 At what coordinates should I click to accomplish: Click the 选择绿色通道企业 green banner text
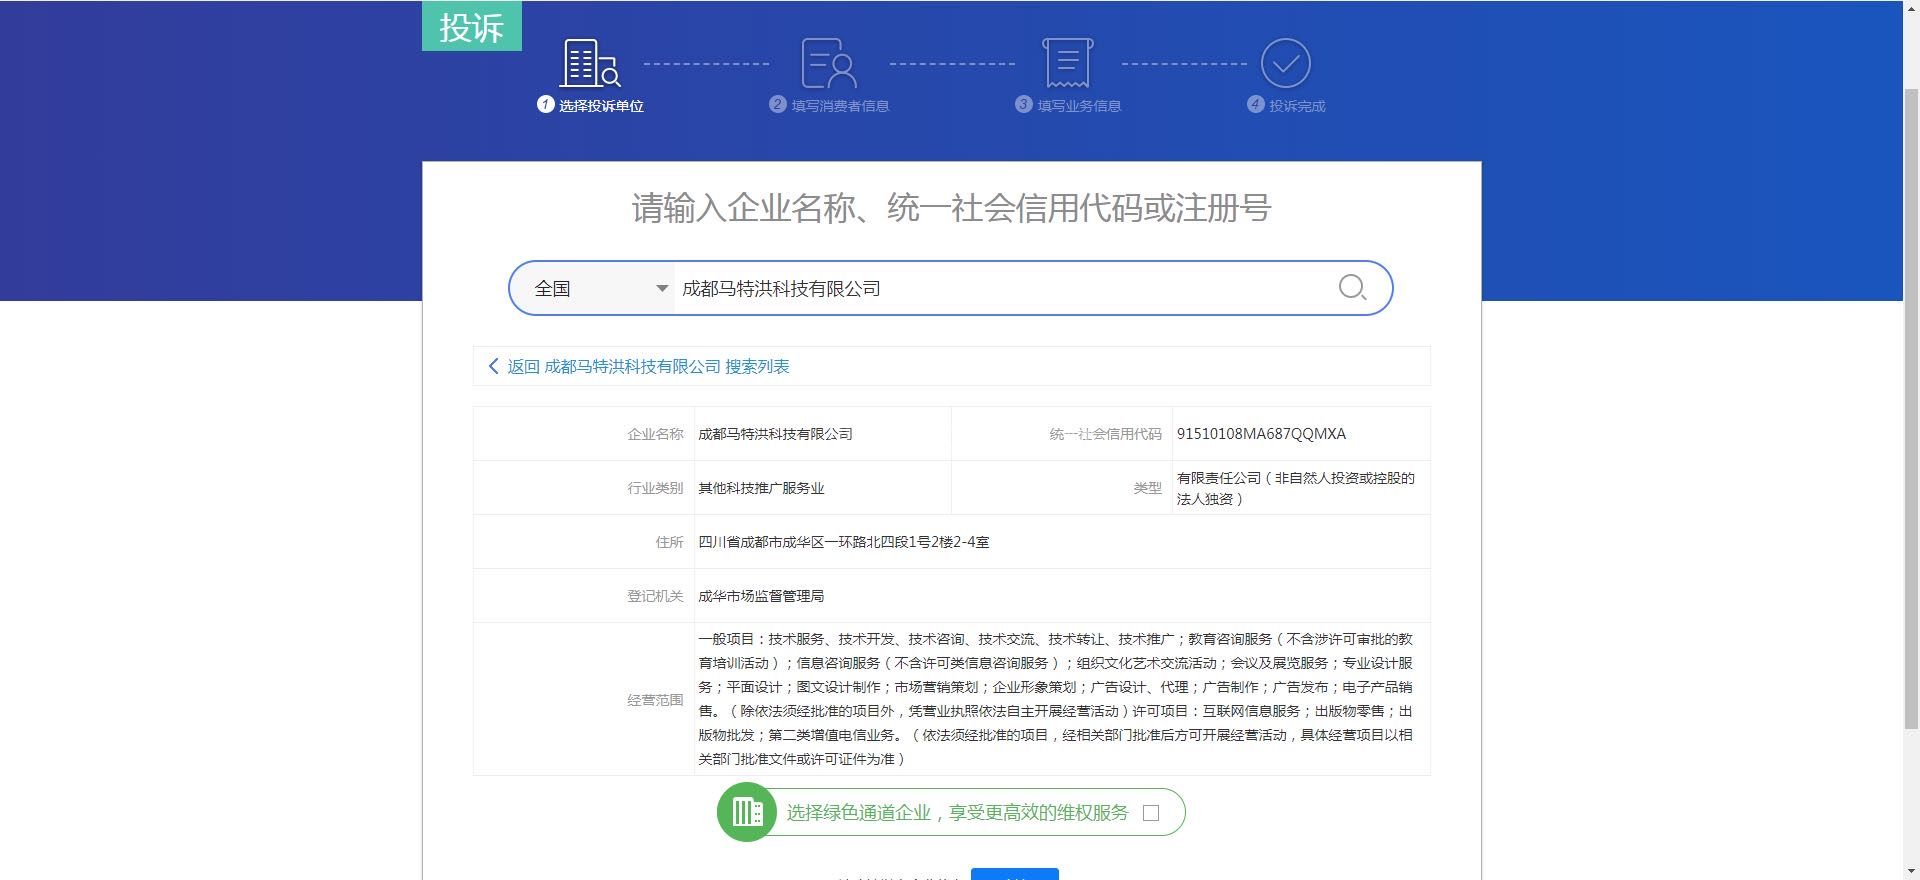point(957,813)
